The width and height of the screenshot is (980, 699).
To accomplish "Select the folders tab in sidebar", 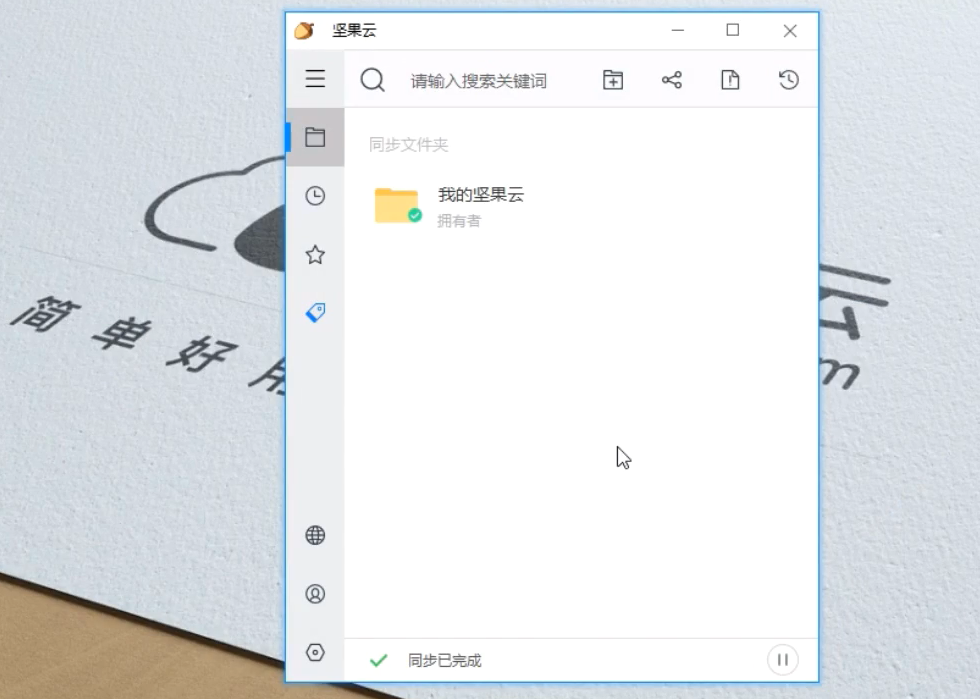I will 315,138.
